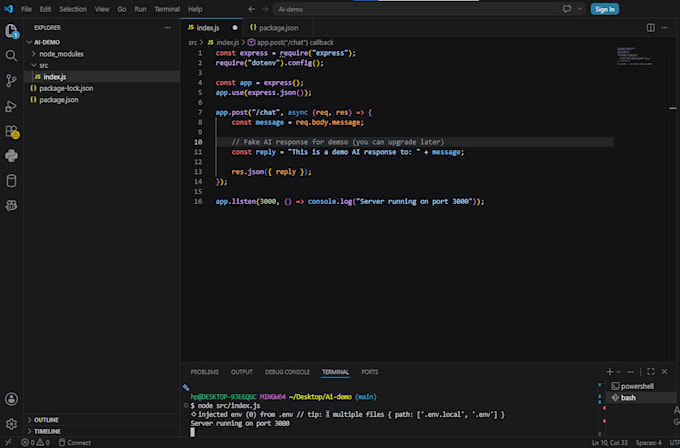Expand the OUTLINE section
The width and height of the screenshot is (680, 448).
[102, 420]
